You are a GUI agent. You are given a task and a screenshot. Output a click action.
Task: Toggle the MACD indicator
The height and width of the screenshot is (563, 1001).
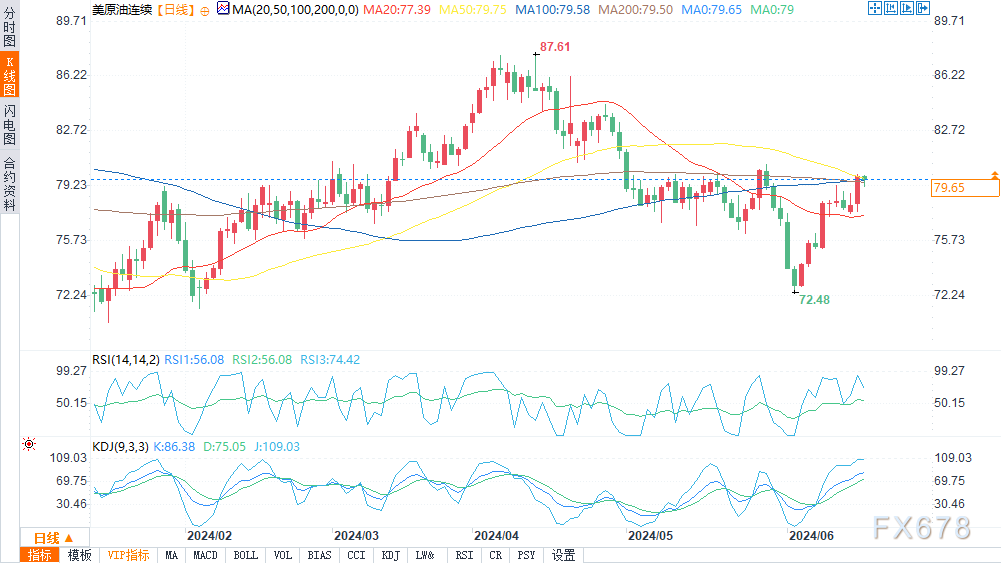(x=205, y=555)
